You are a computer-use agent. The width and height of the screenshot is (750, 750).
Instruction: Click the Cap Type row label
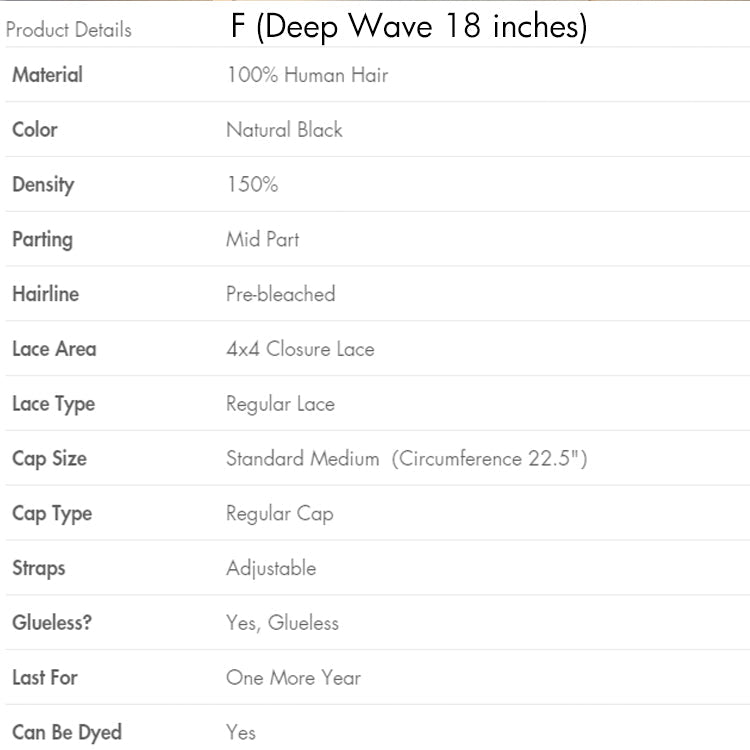52,514
